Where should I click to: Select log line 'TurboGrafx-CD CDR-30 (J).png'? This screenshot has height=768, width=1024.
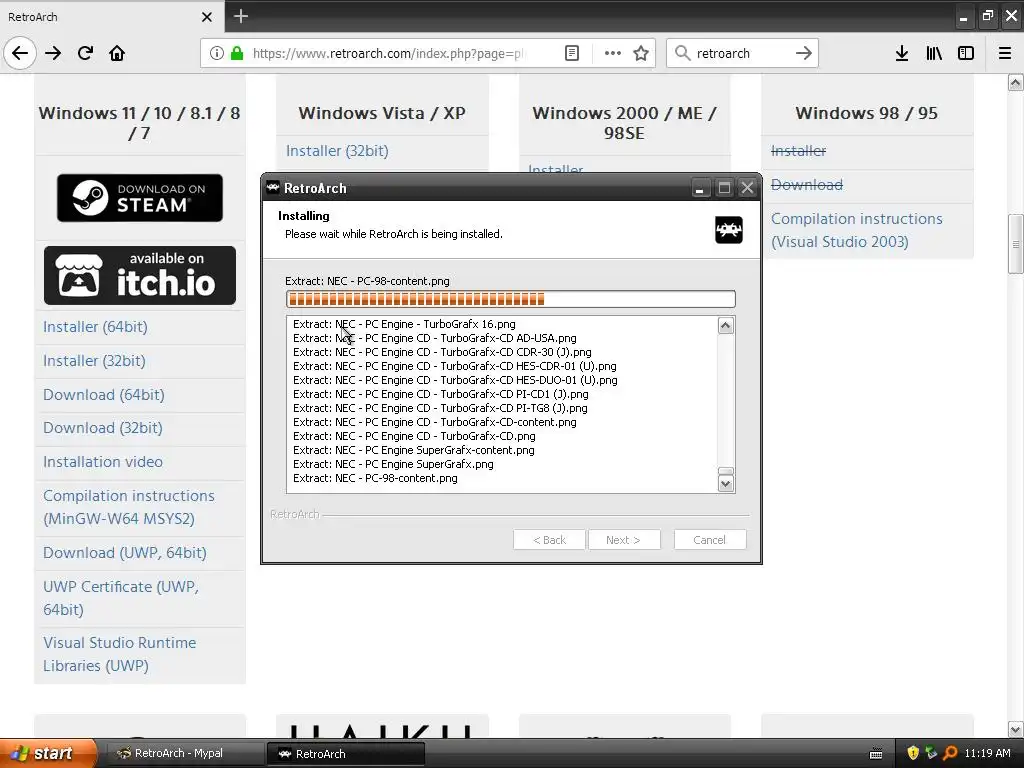click(x=442, y=352)
